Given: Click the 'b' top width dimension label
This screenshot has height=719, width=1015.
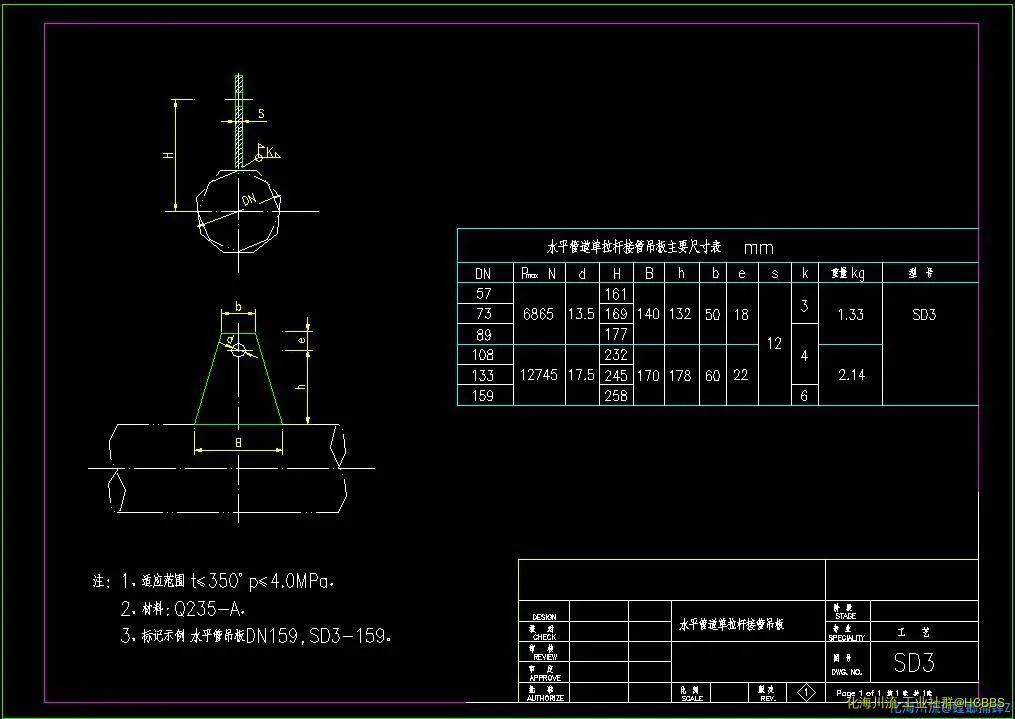Looking at the screenshot, I should pyautogui.click(x=238, y=307).
